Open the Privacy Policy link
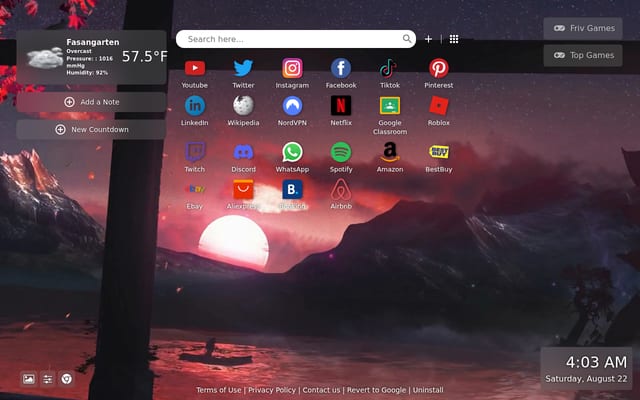The height and width of the screenshot is (400, 640). (x=272, y=390)
